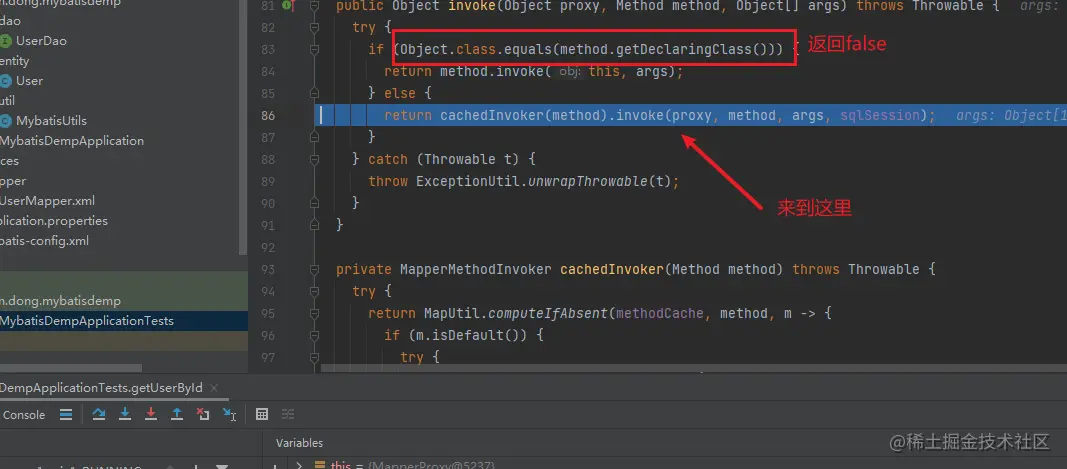This screenshot has width=1067, height=469.
Task: Click the blue Step Into icon
Action: click(x=125, y=414)
